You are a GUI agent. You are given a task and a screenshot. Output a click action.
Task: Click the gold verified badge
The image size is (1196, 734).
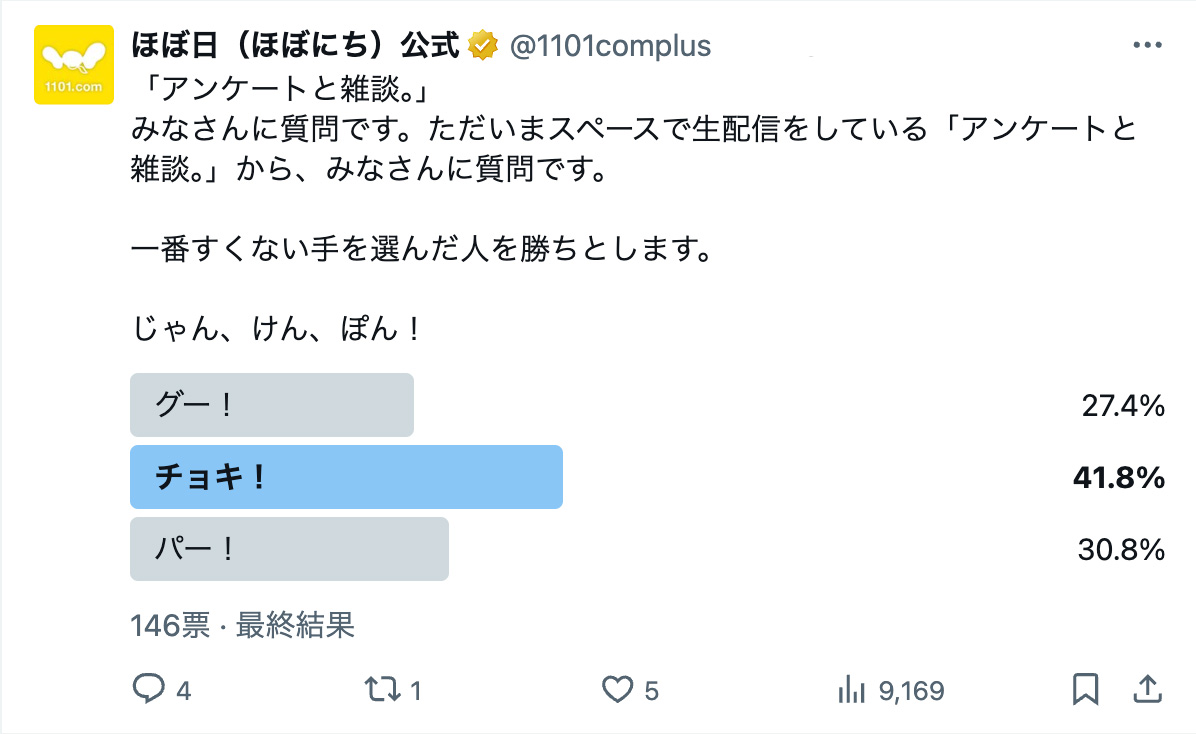click(x=484, y=45)
